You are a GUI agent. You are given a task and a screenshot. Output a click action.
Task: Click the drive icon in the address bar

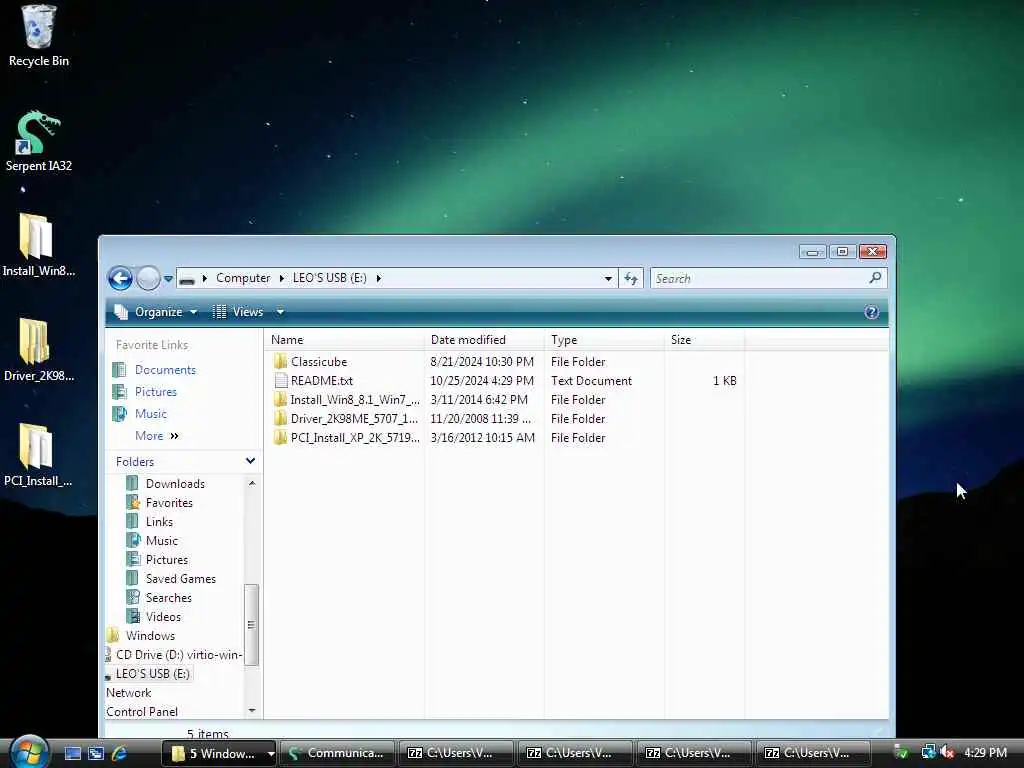(187, 279)
